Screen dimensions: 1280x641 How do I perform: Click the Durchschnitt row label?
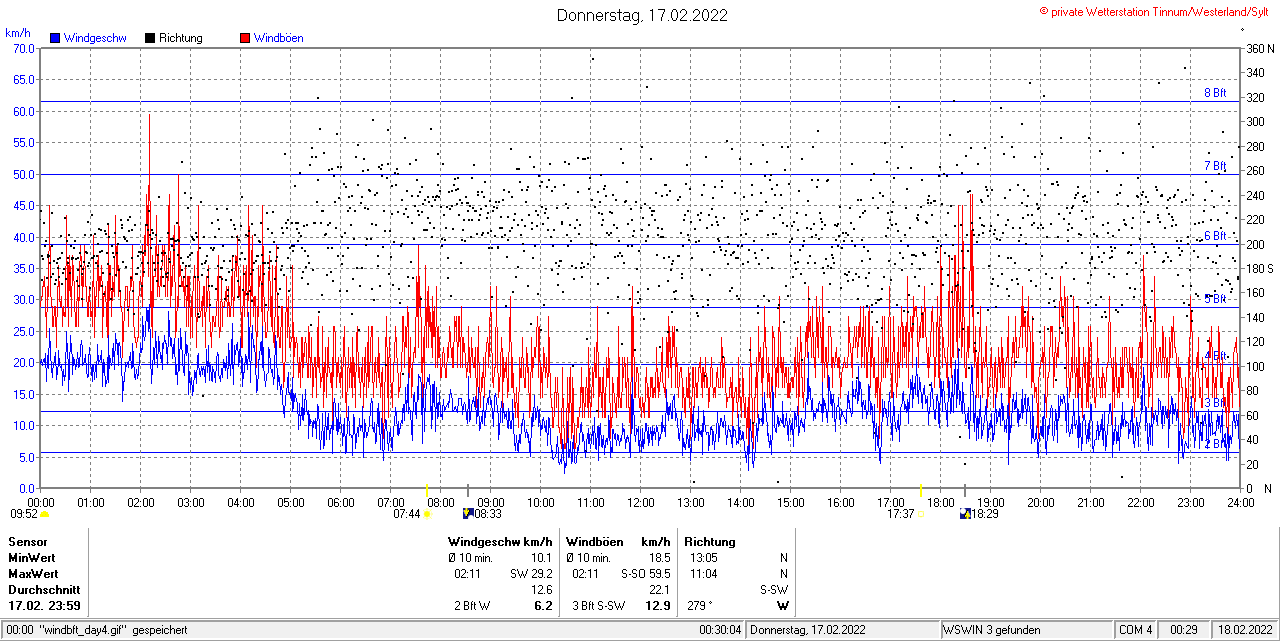(44, 590)
